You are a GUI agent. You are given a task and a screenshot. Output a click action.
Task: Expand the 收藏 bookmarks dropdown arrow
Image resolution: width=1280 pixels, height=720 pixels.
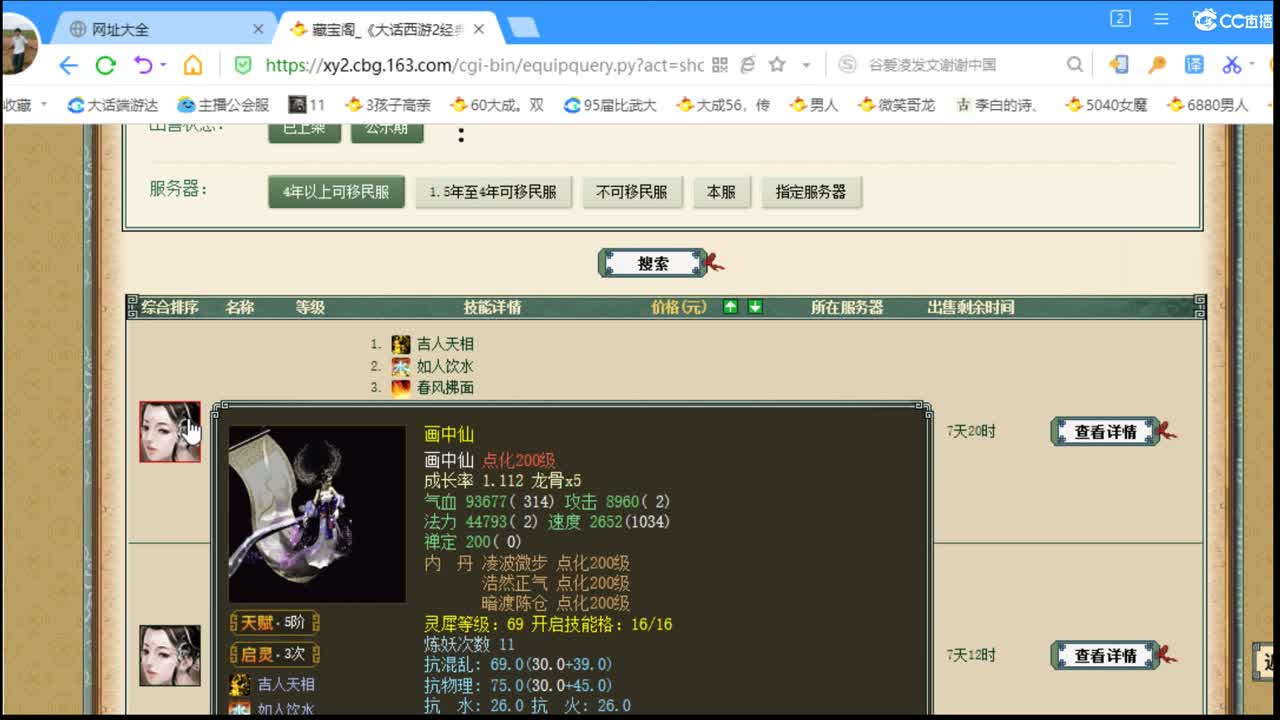click(x=43, y=105)
